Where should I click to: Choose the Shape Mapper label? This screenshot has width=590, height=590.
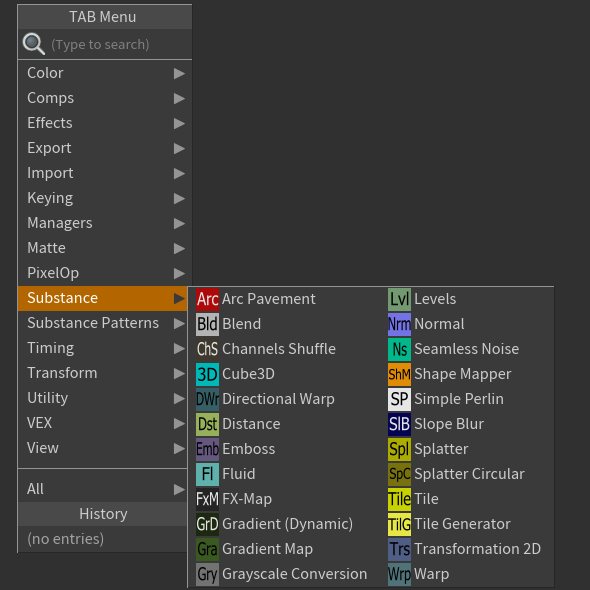pyautogui.click(x=463, y=374)
